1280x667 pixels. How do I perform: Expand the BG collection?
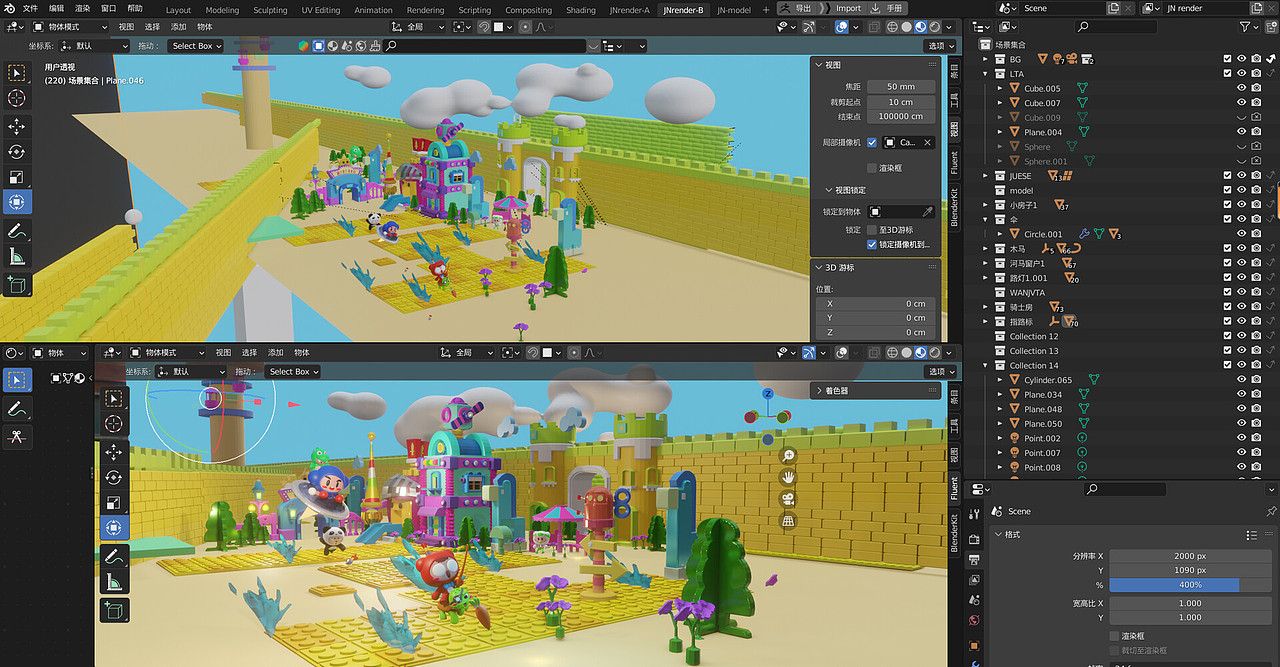tap(985, 59)
